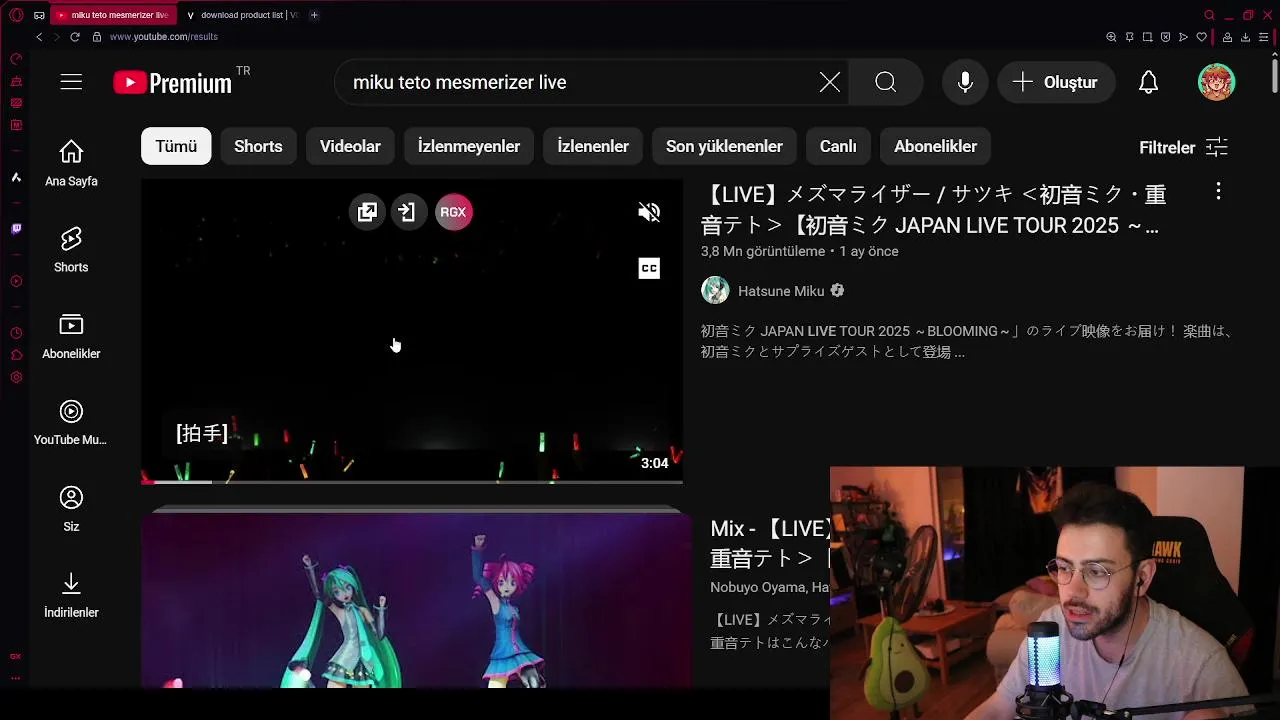The image size is (1280, 720).
Task: Open the notifications bell
Action: (1149, 82)
